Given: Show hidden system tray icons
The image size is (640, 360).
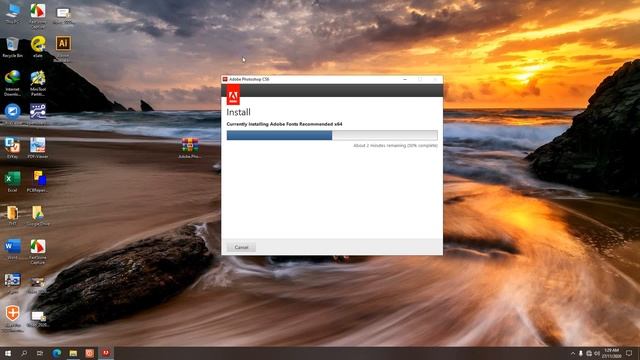Looking at the screenshot, I should 573,353.
